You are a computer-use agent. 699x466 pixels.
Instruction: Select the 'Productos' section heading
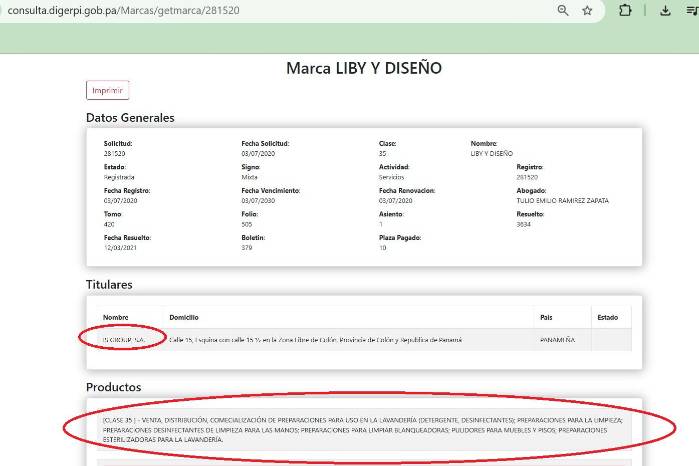tap(113, 387)
